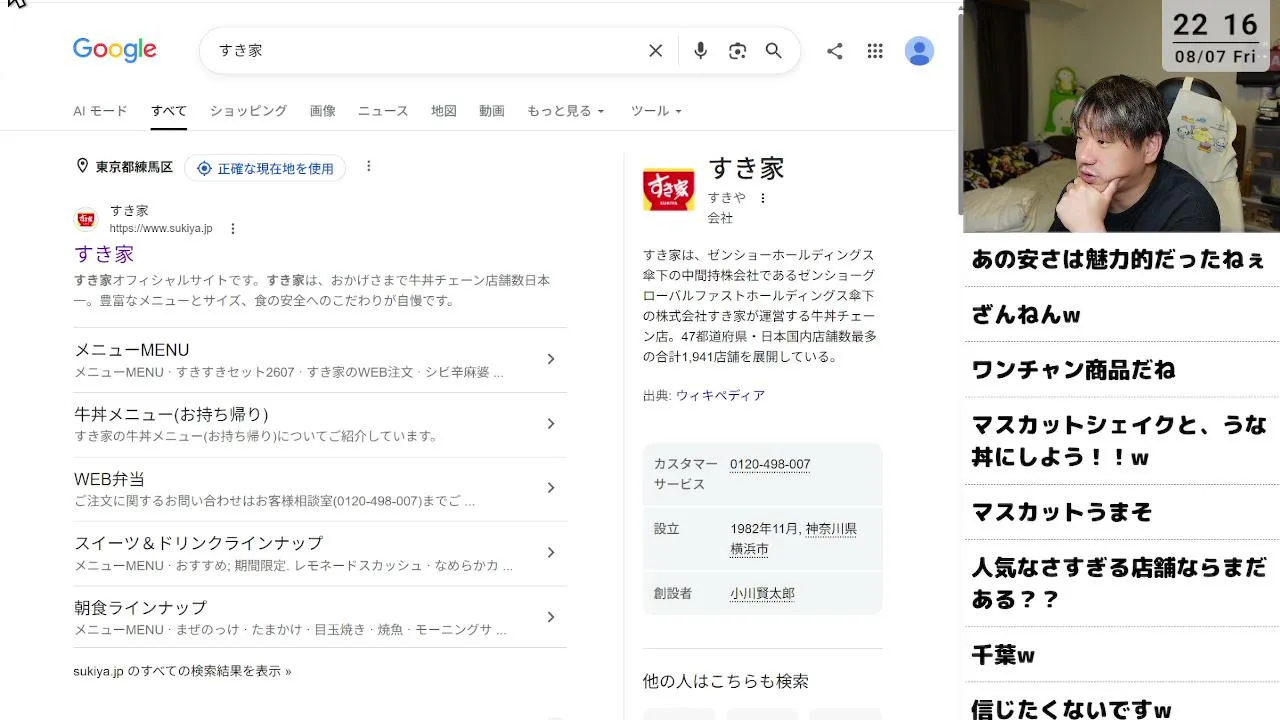Expand the WEB弁当 sitelink arrow

coord(551,488)
